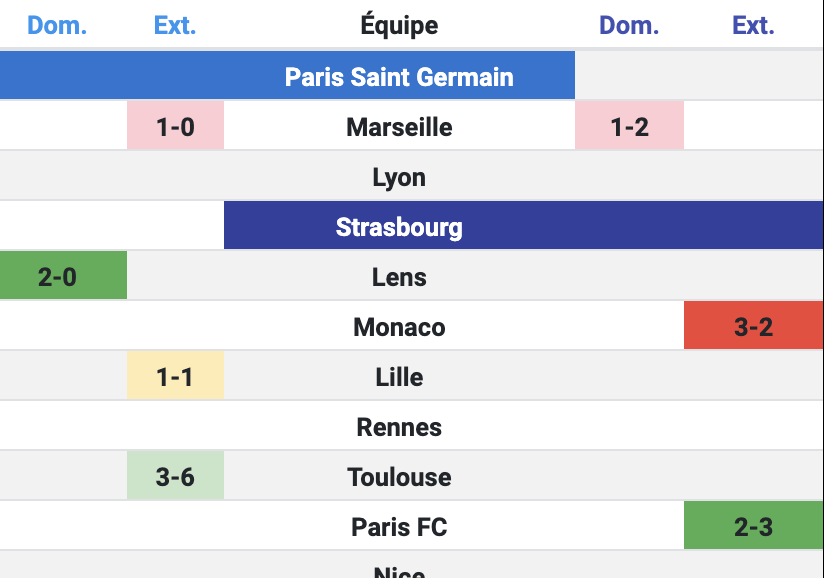Open the Toulouse team entry

click(399, 477)
